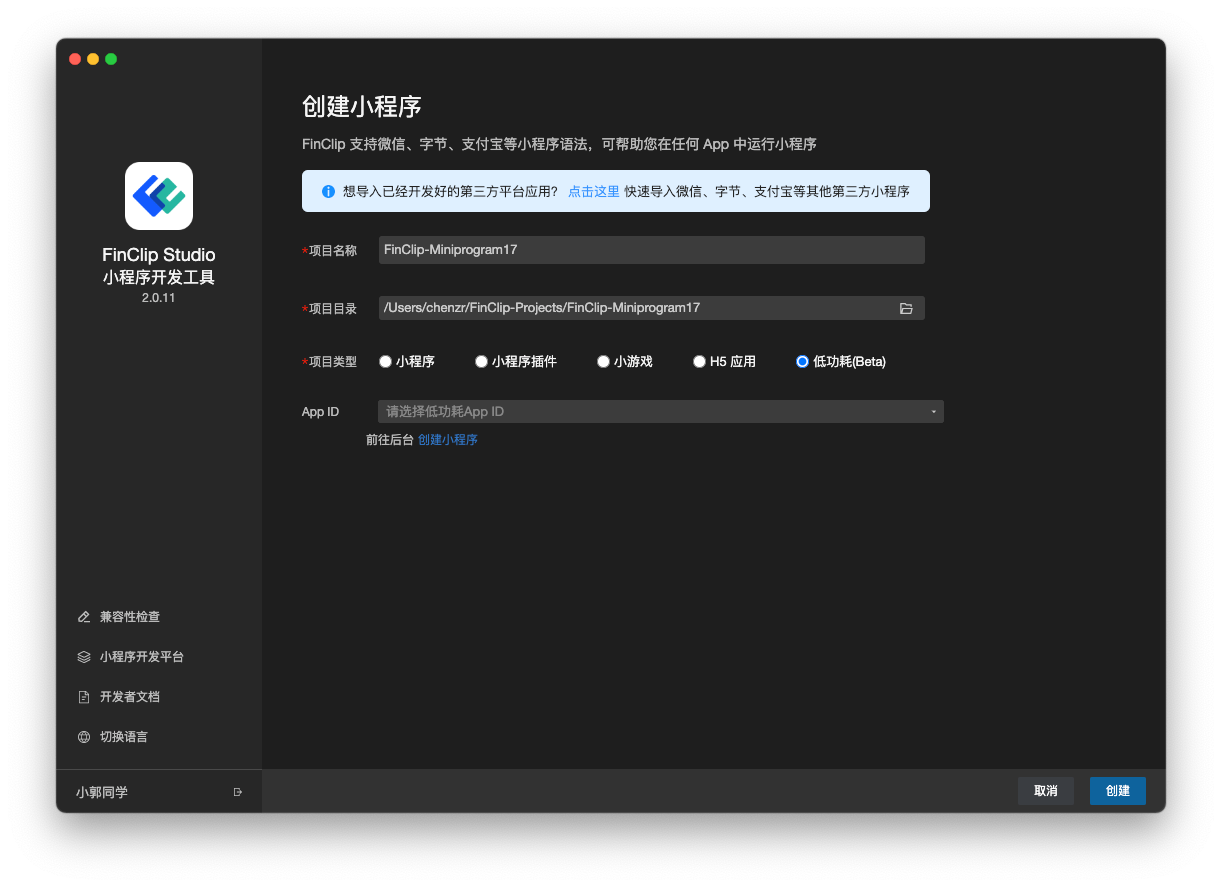The width and height of the screenshot is (1222, 887).
Task: Open the App ID dropdown
Action: click(660, 411)
